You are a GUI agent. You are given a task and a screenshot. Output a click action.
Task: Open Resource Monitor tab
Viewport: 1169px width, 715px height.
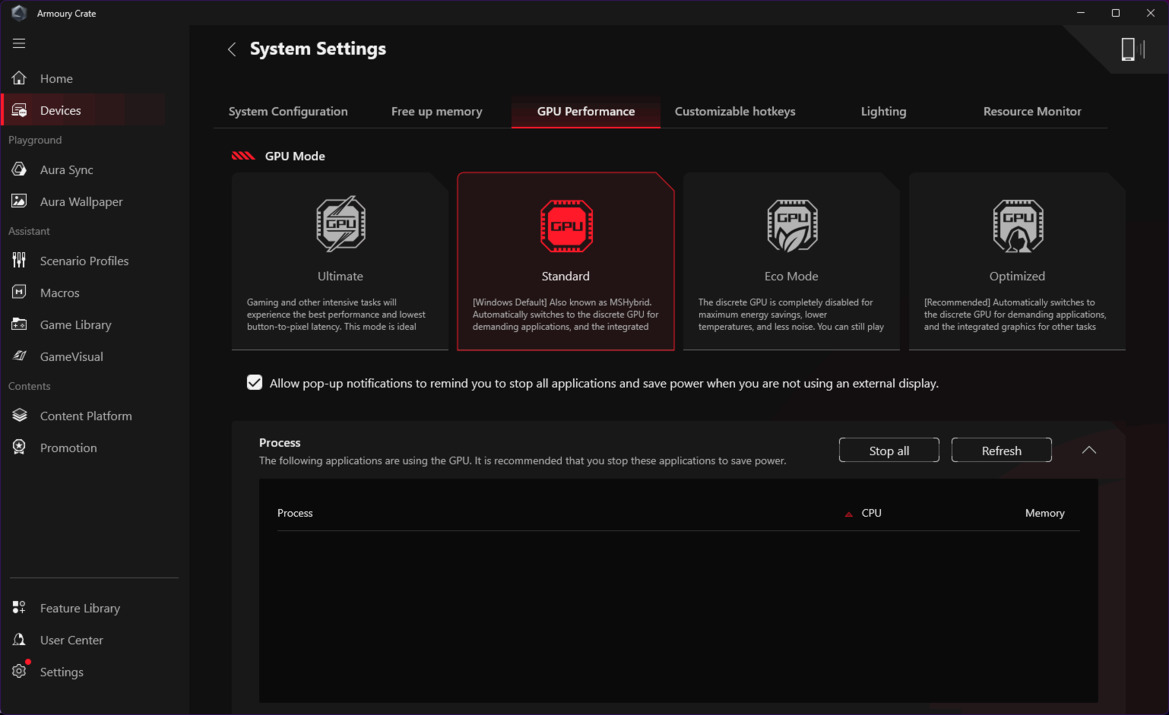pyautogui.click(x=1032, y=111)
